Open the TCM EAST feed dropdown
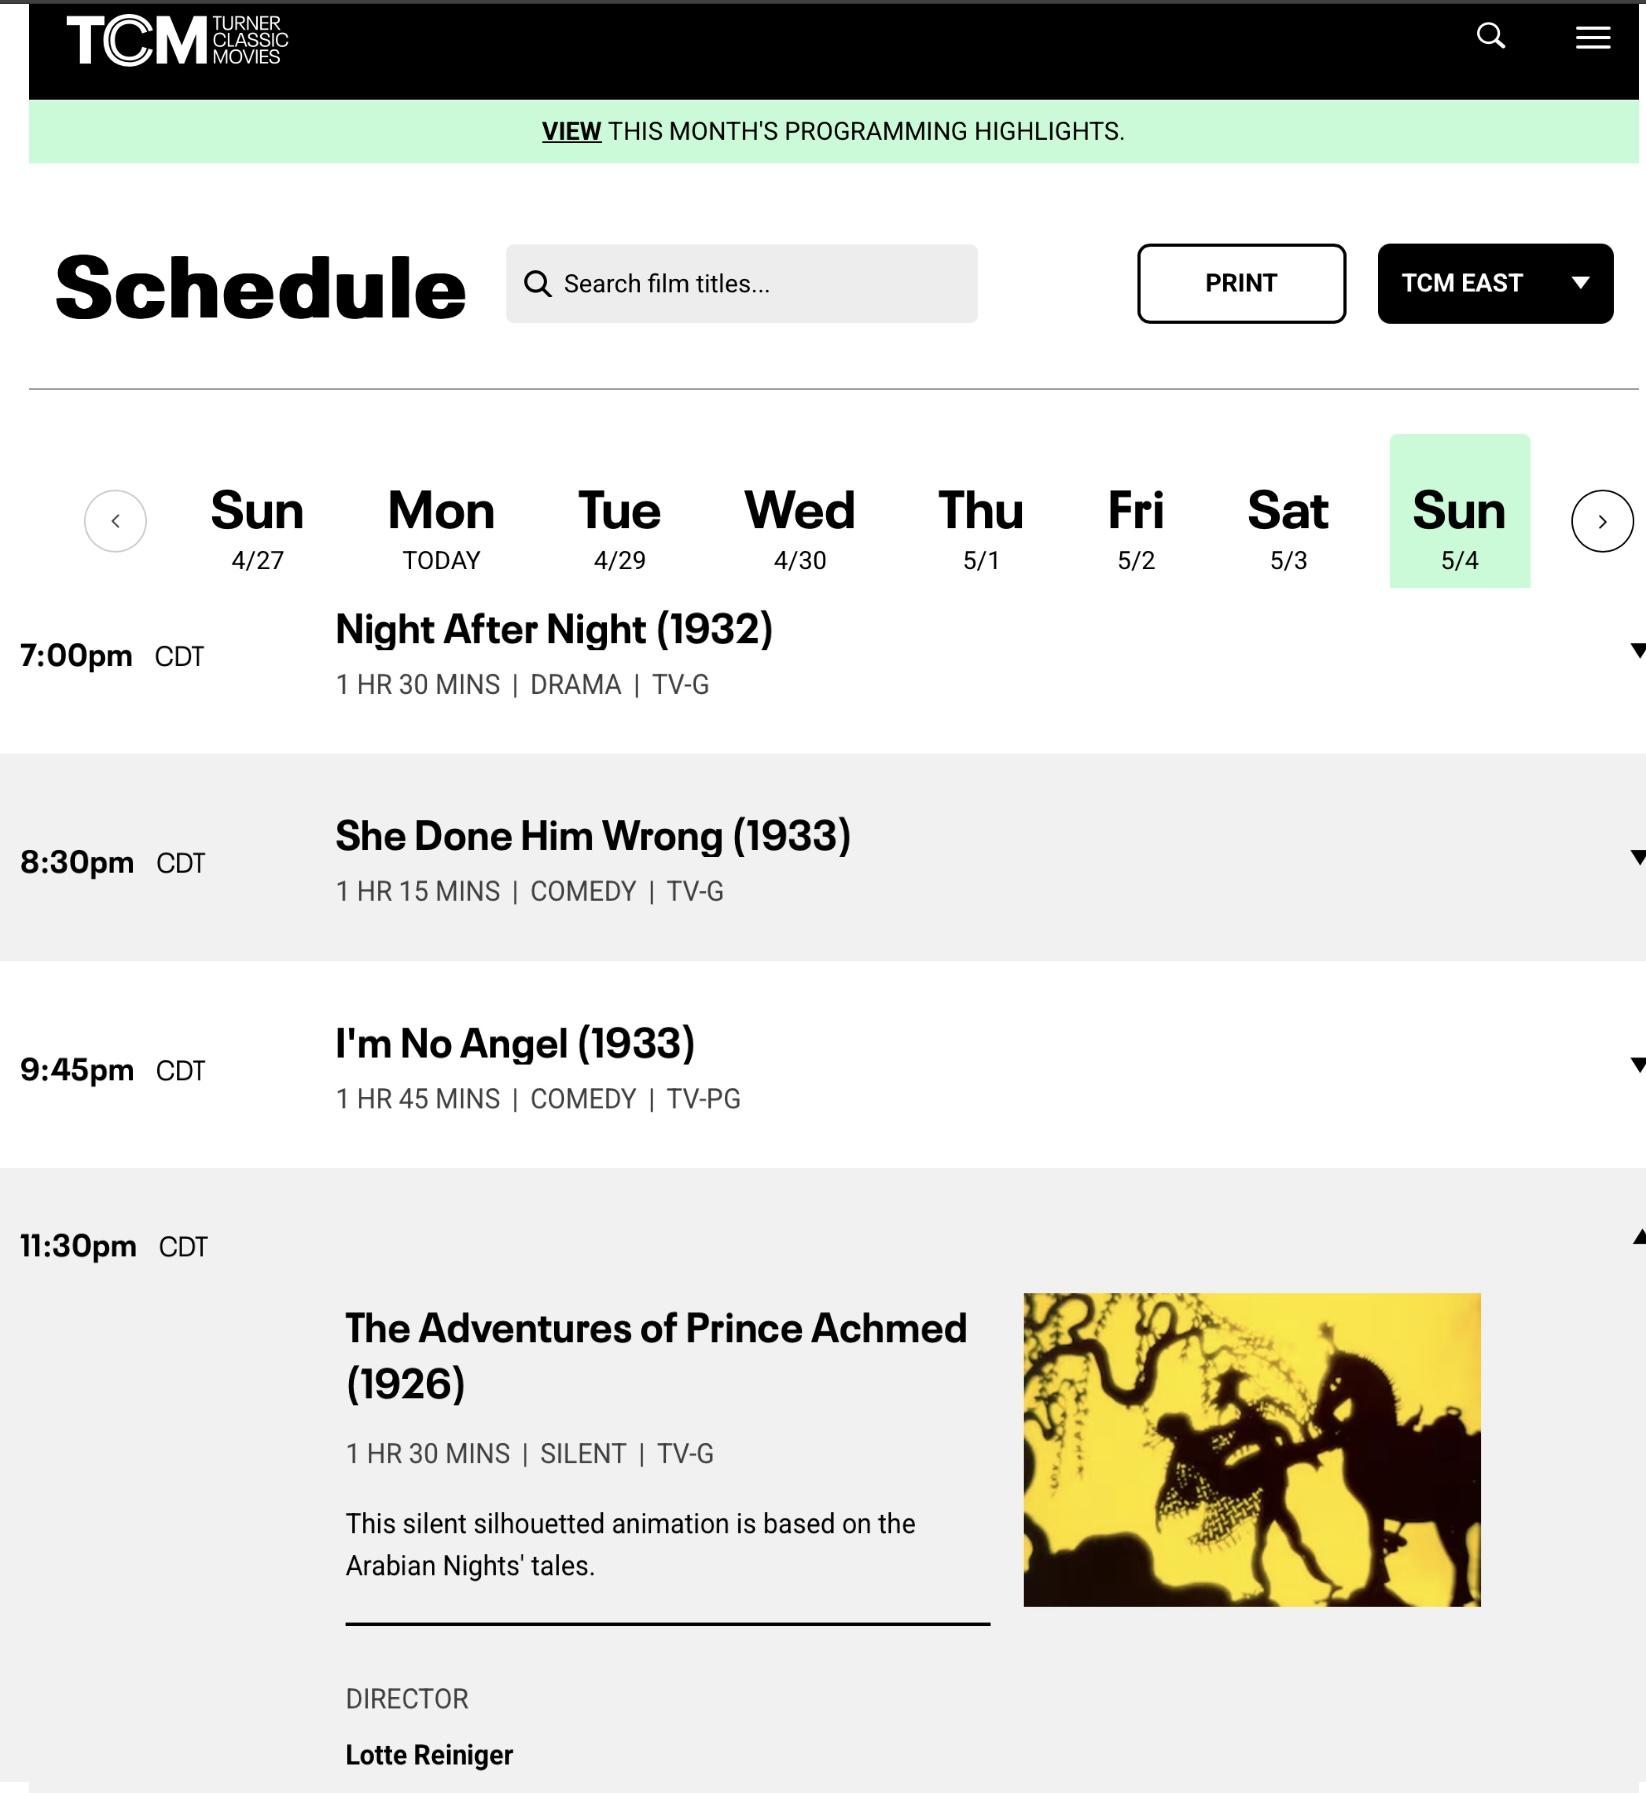 tap(1494, 284)
